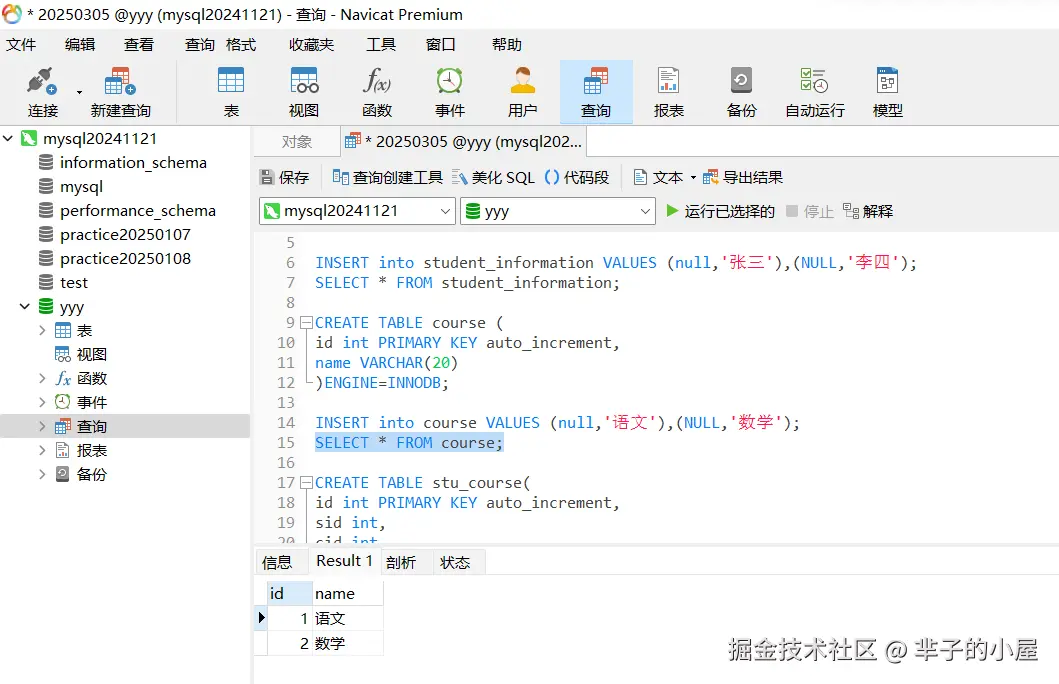Image resolution: width=1059 pixels, height=684 pixels.
Task: Open the 函数 (Function) toolbar icon
Action: (377, 91)
